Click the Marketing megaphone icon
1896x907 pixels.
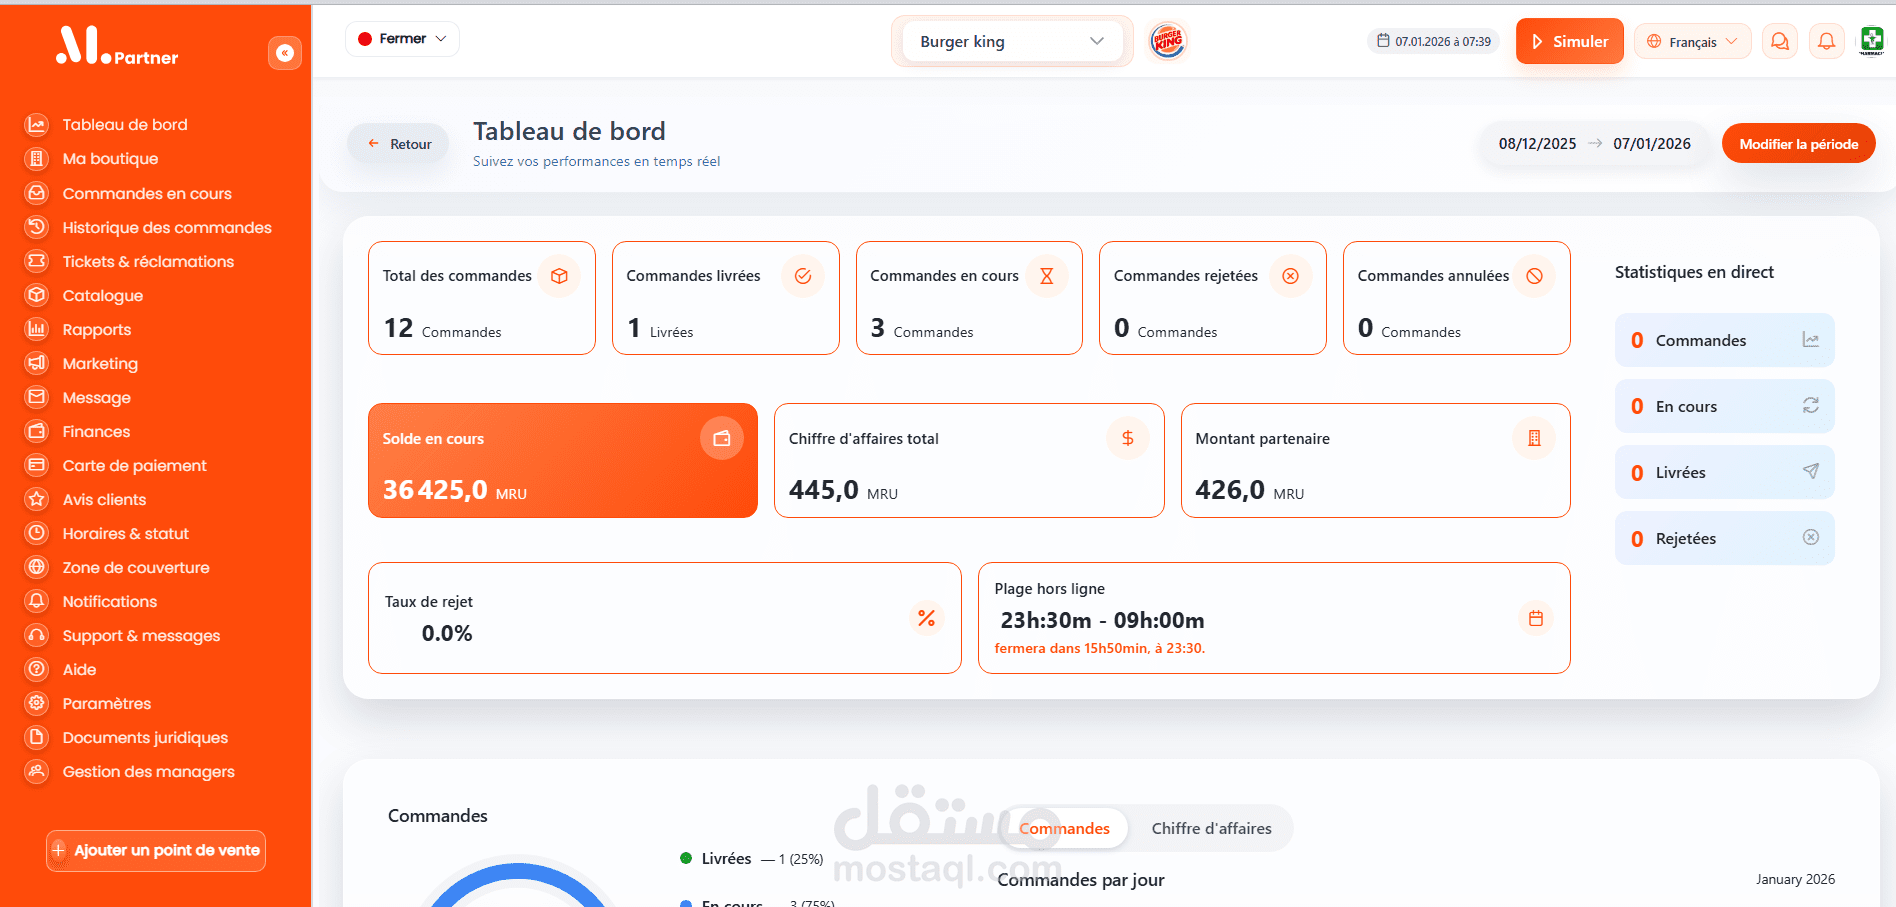[x=37, y=363]
